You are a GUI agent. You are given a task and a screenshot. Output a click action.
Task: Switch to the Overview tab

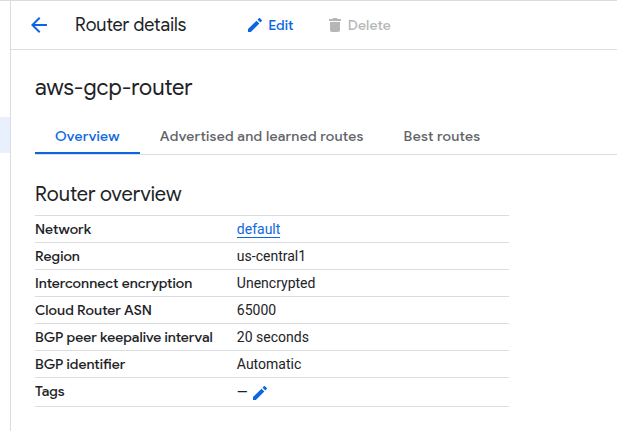click(x=87, y=136)
